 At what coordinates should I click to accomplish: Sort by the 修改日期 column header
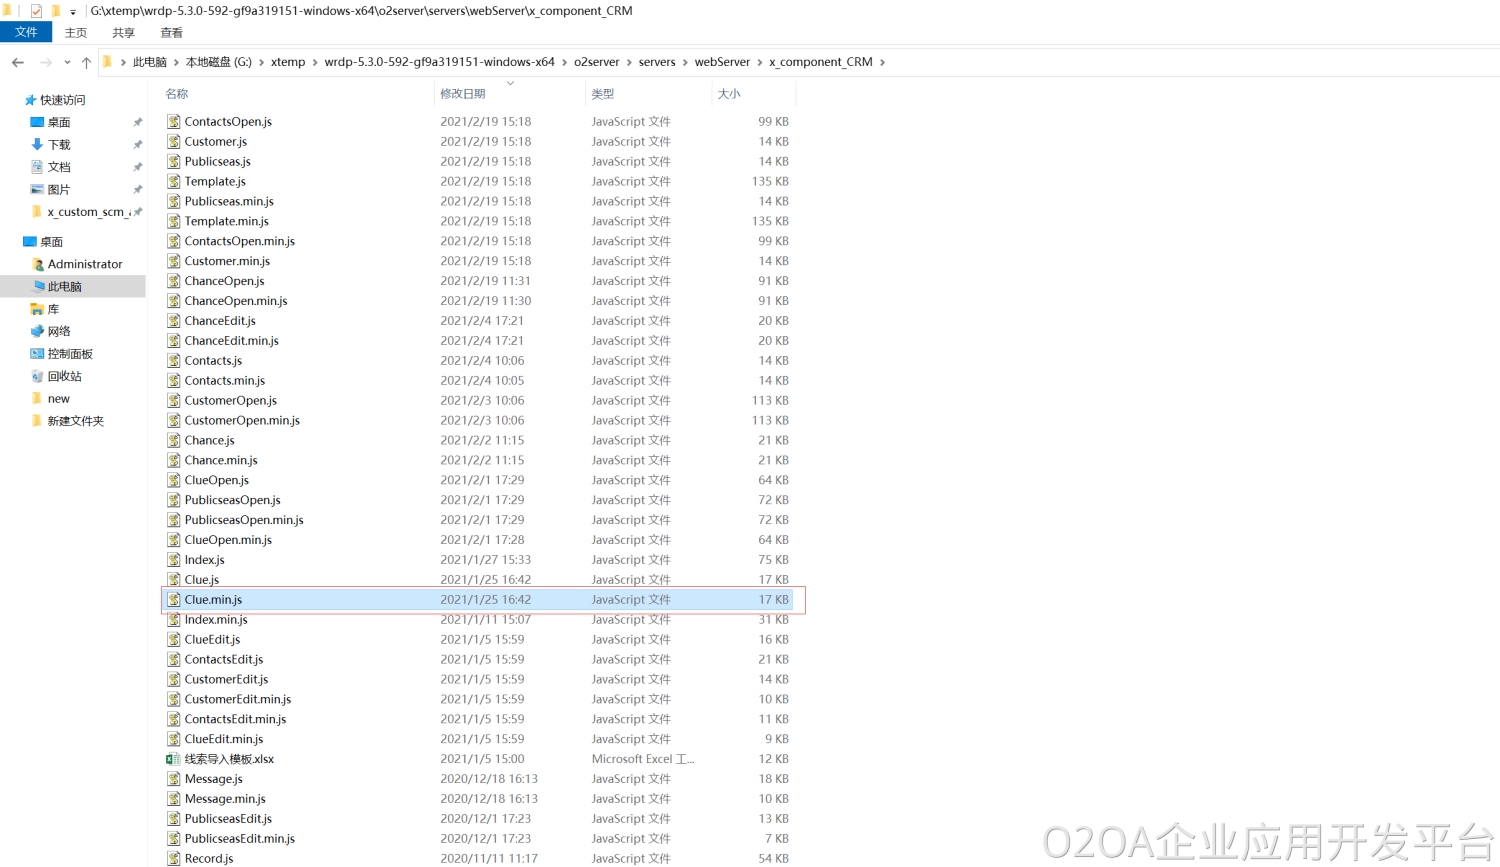coord(463,94)
